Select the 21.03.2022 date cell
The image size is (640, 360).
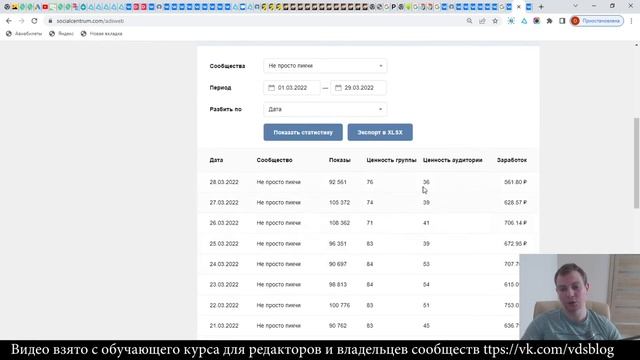click(x=224, y=326)
